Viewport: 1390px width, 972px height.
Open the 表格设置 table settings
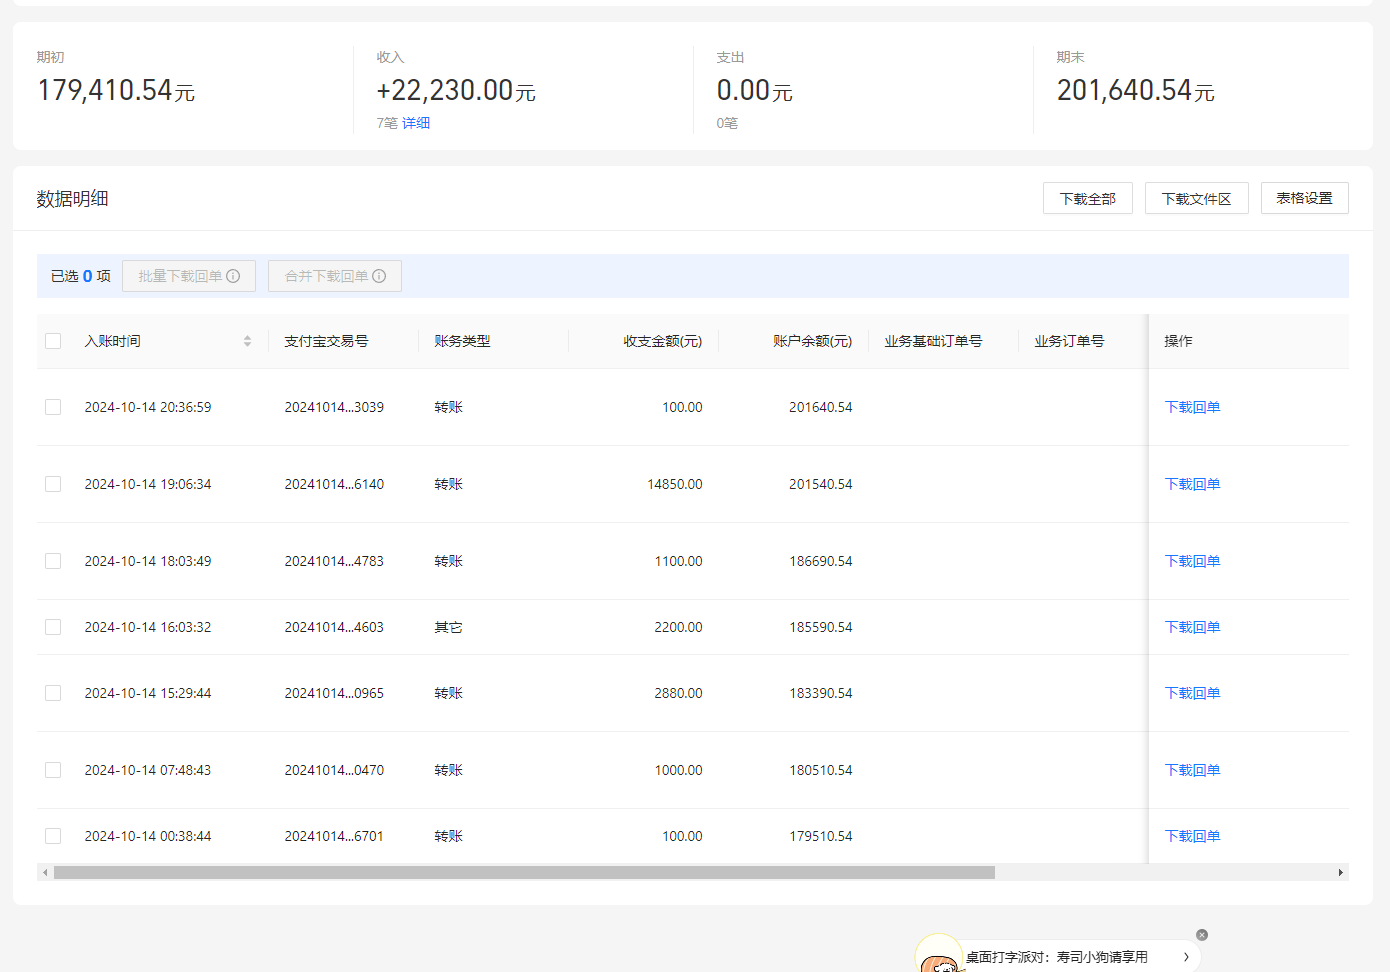(x=1304, y=198)
